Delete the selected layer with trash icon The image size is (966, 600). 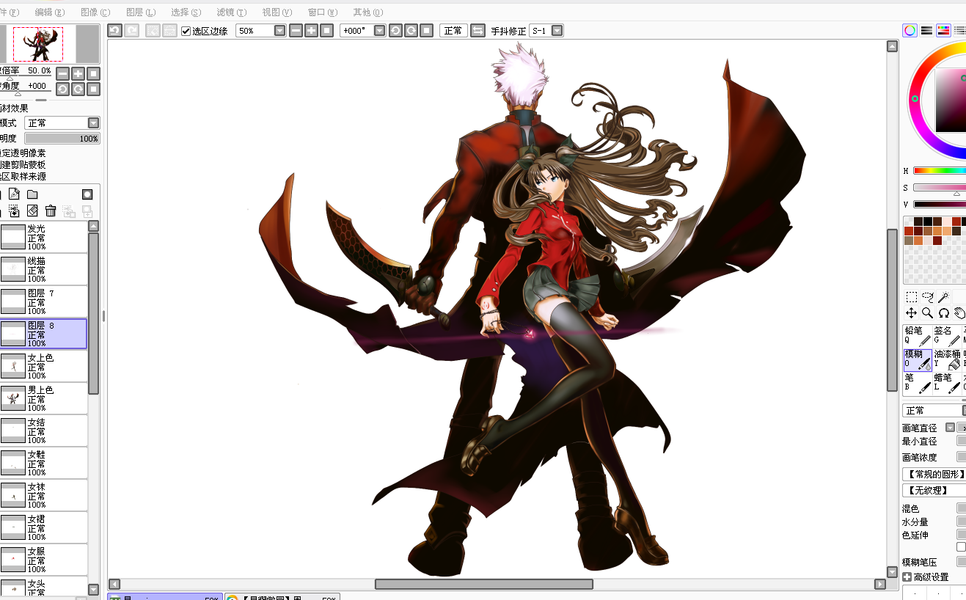coord(51,211)
